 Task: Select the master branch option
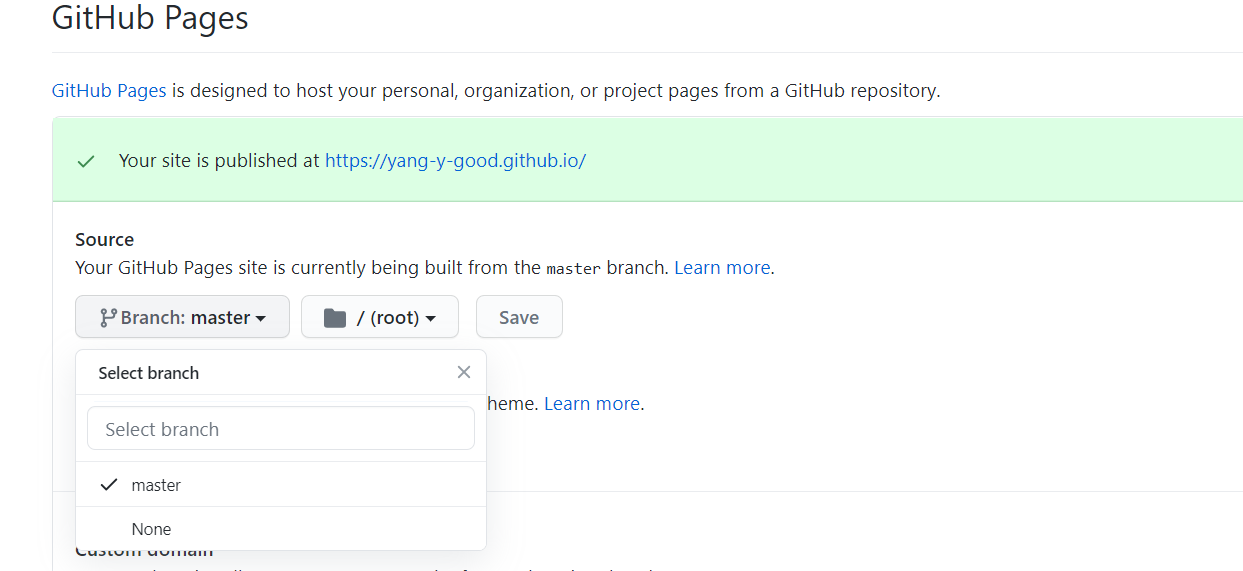click(x=281, y=484)
